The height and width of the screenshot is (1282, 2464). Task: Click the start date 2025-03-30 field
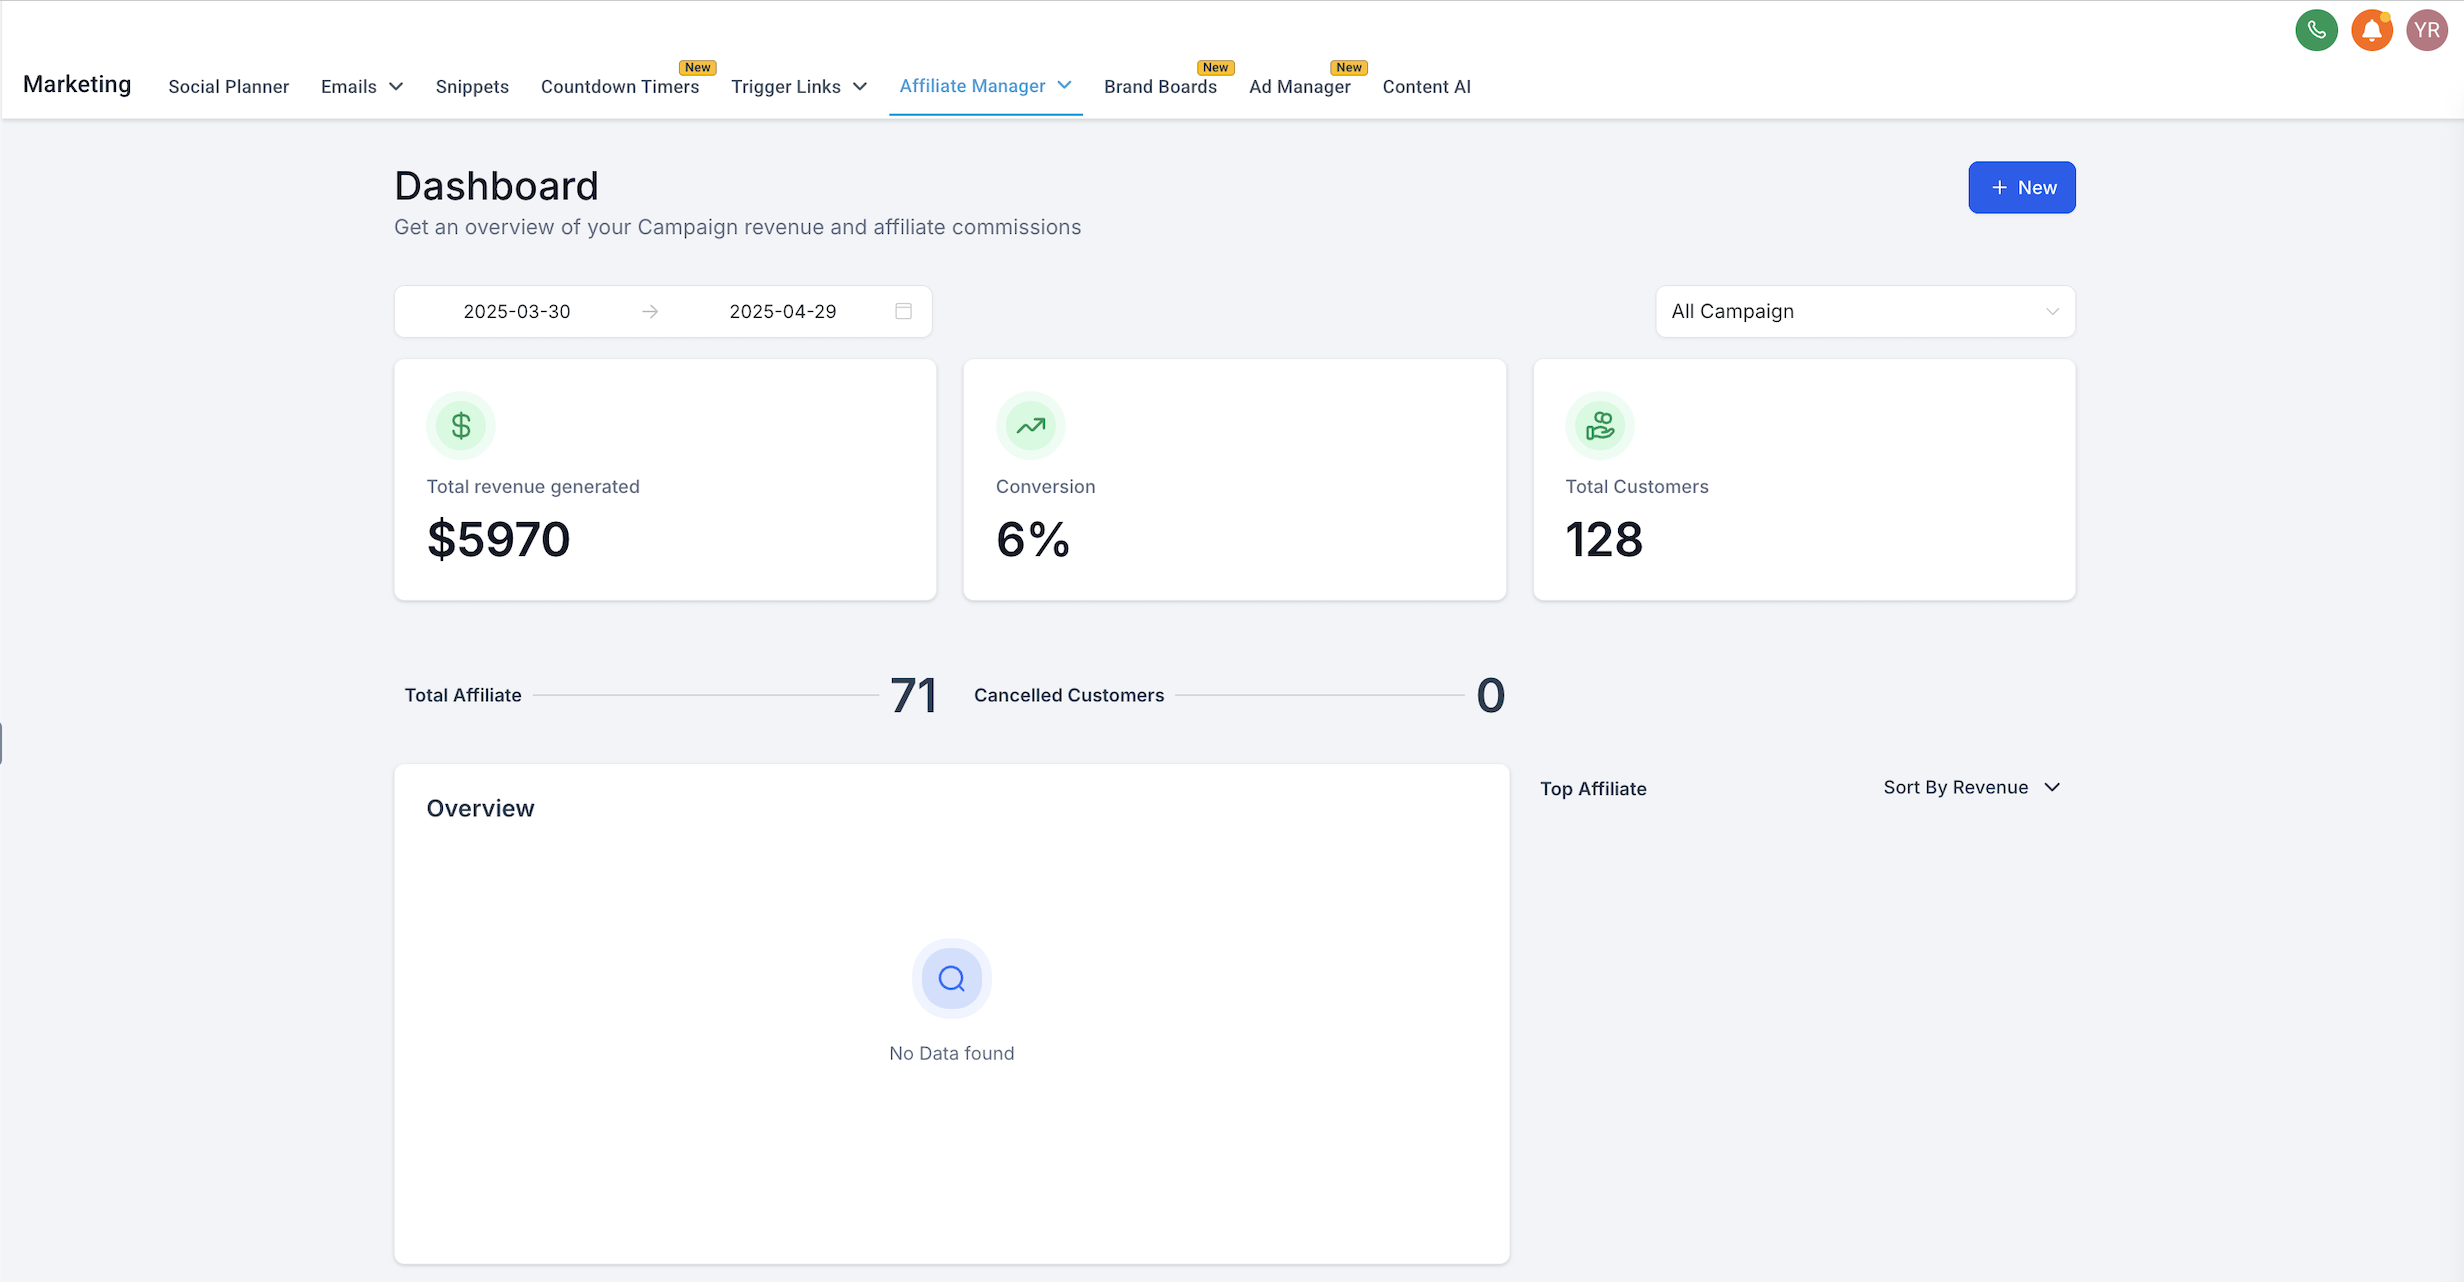(517, 312)
